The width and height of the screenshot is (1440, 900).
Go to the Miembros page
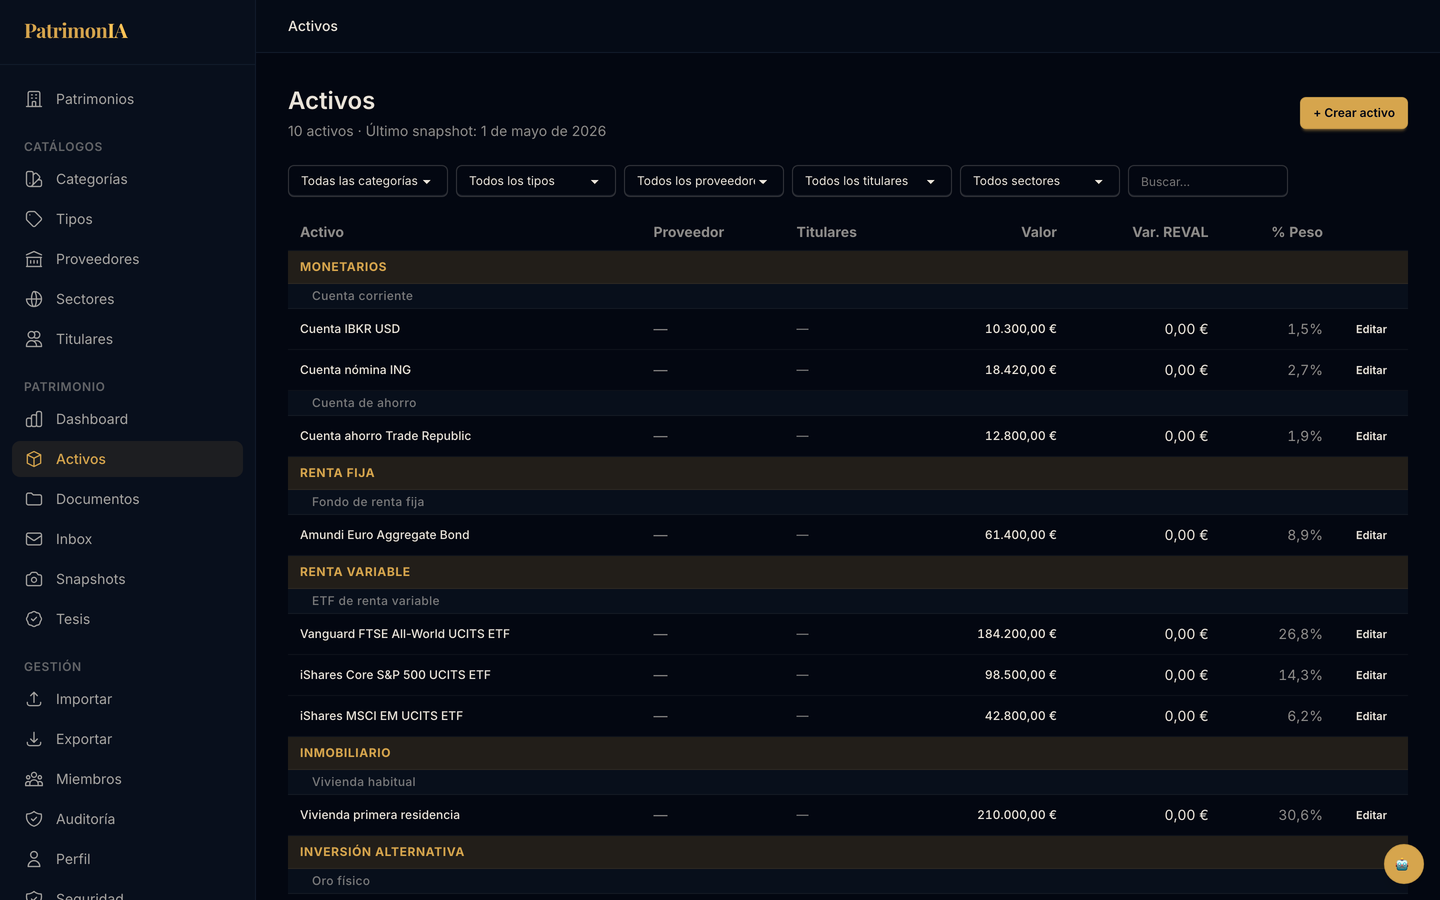[x=127, y=779]
